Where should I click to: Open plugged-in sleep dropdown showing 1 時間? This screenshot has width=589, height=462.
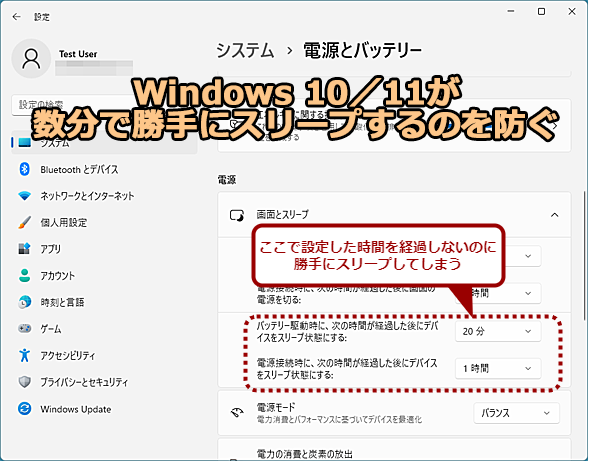coord(498,368)
